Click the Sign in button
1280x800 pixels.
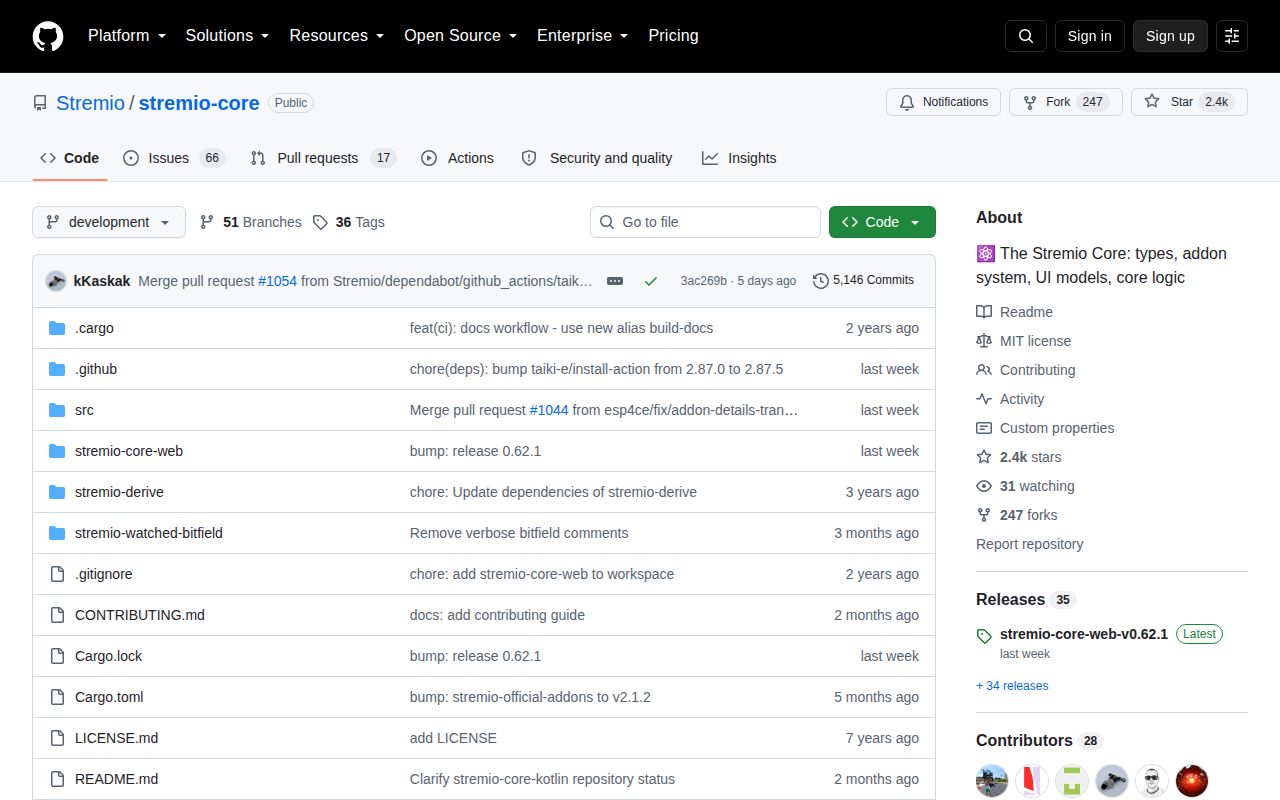(x=1089, y=36)
